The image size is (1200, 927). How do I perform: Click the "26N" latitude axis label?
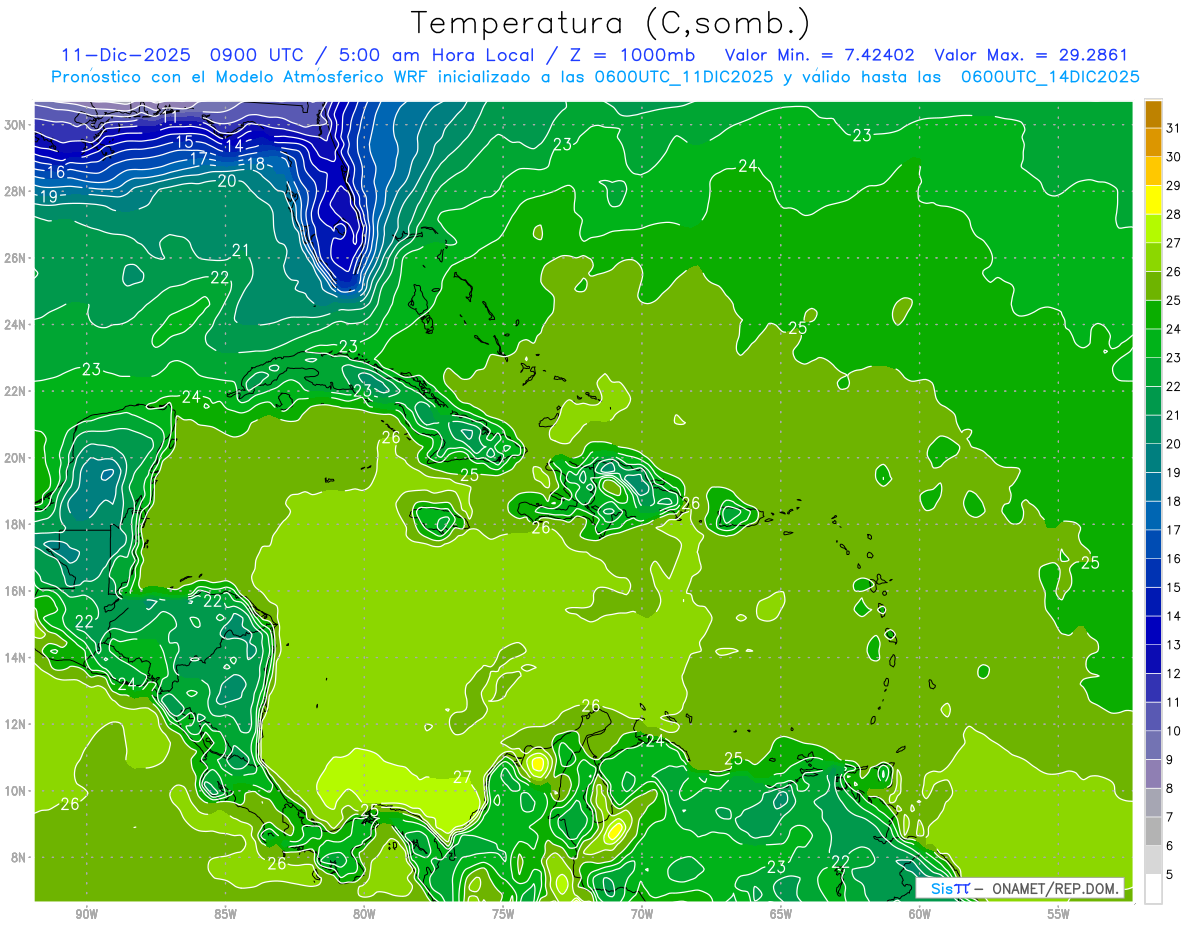(15, 258)
